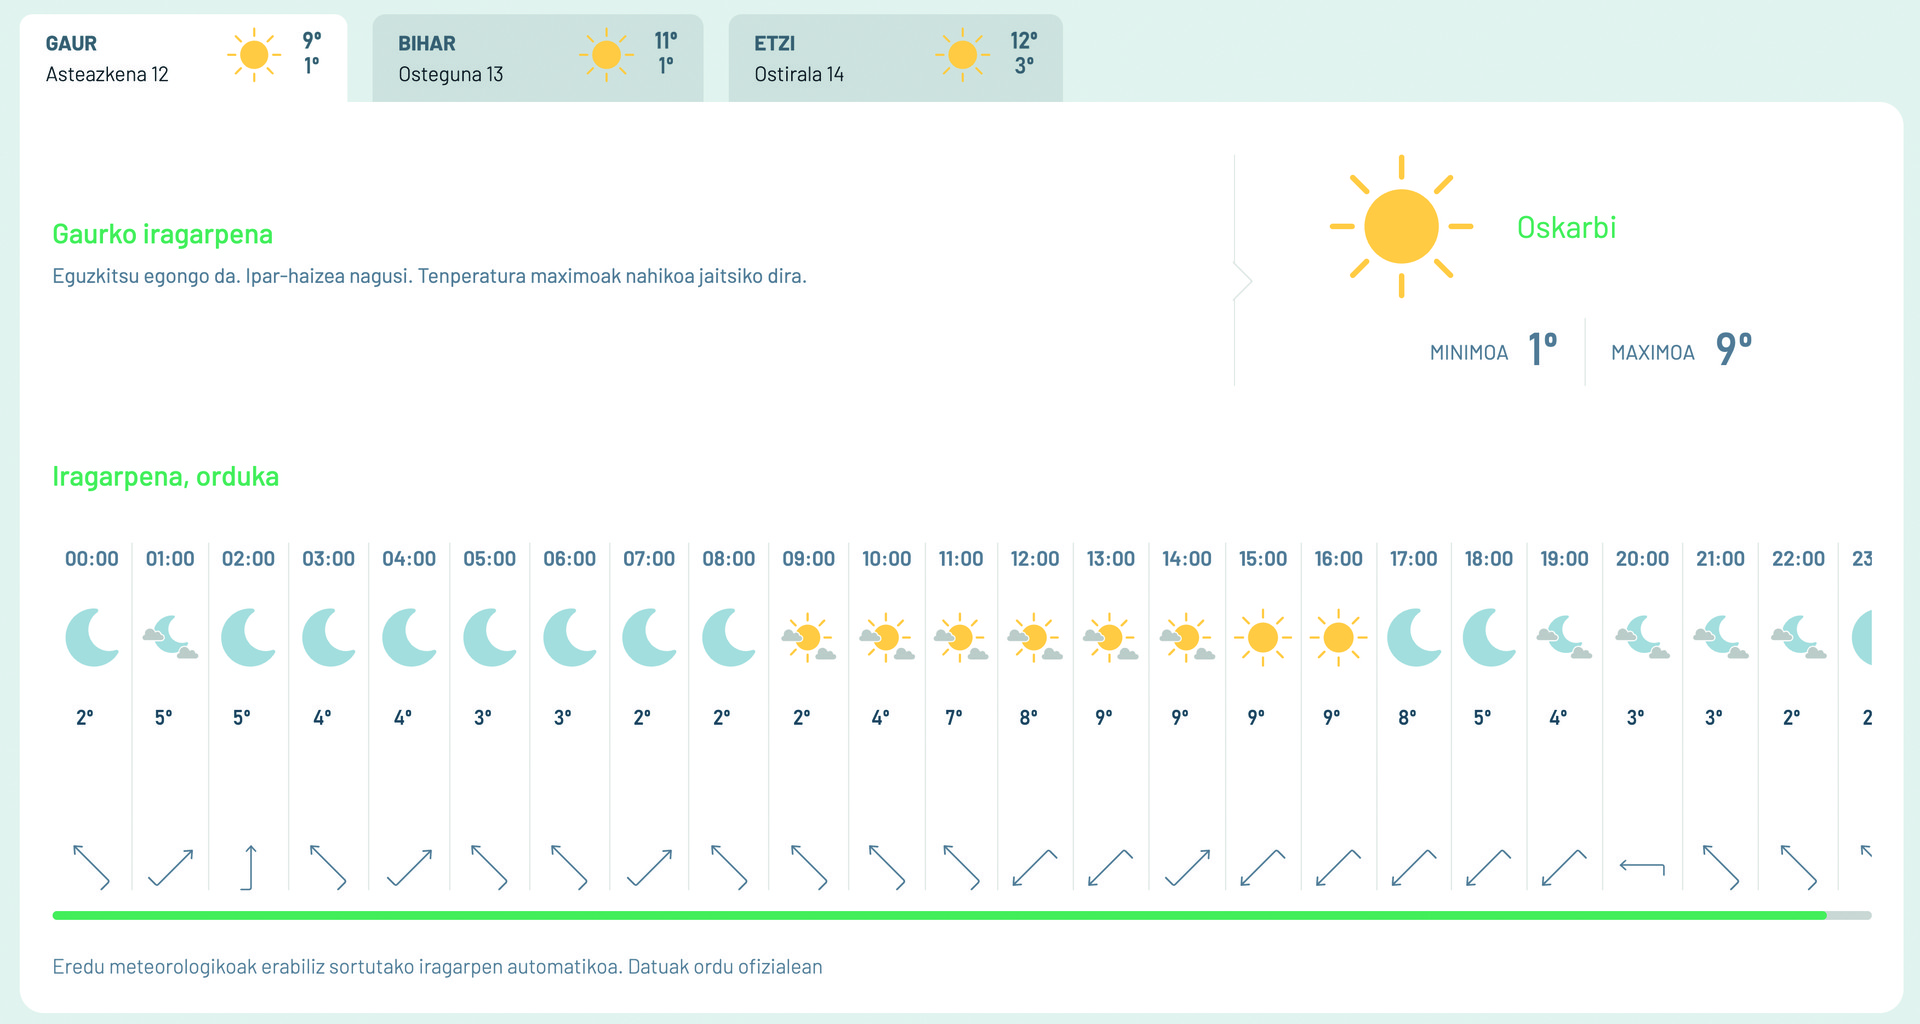Click the large Oskarbi sun icon

pyautogui.click(x=1401, y=227)
